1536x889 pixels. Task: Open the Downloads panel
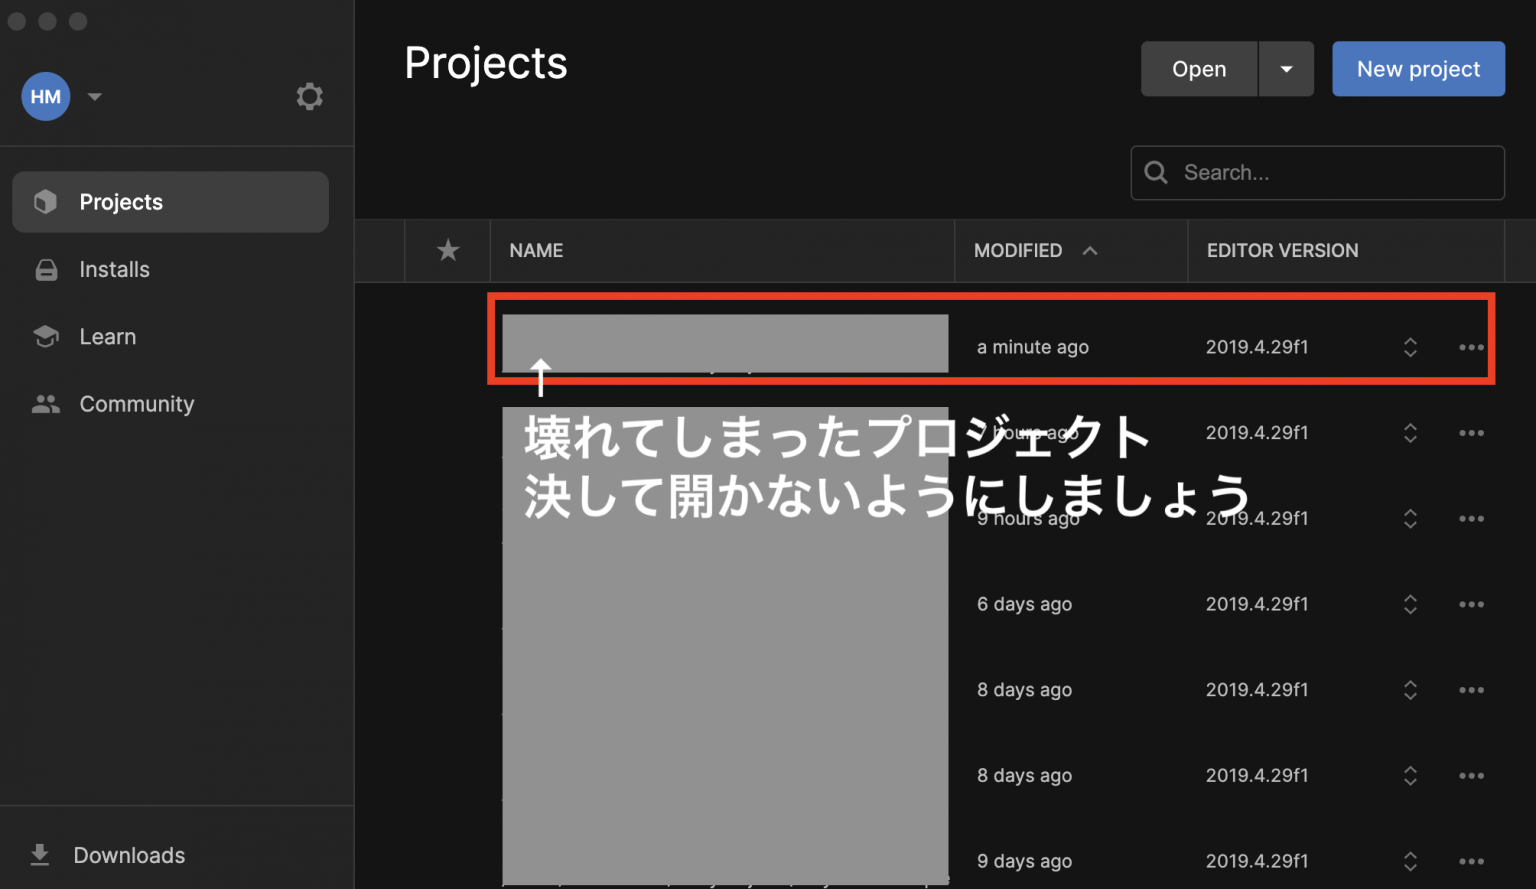128,855
